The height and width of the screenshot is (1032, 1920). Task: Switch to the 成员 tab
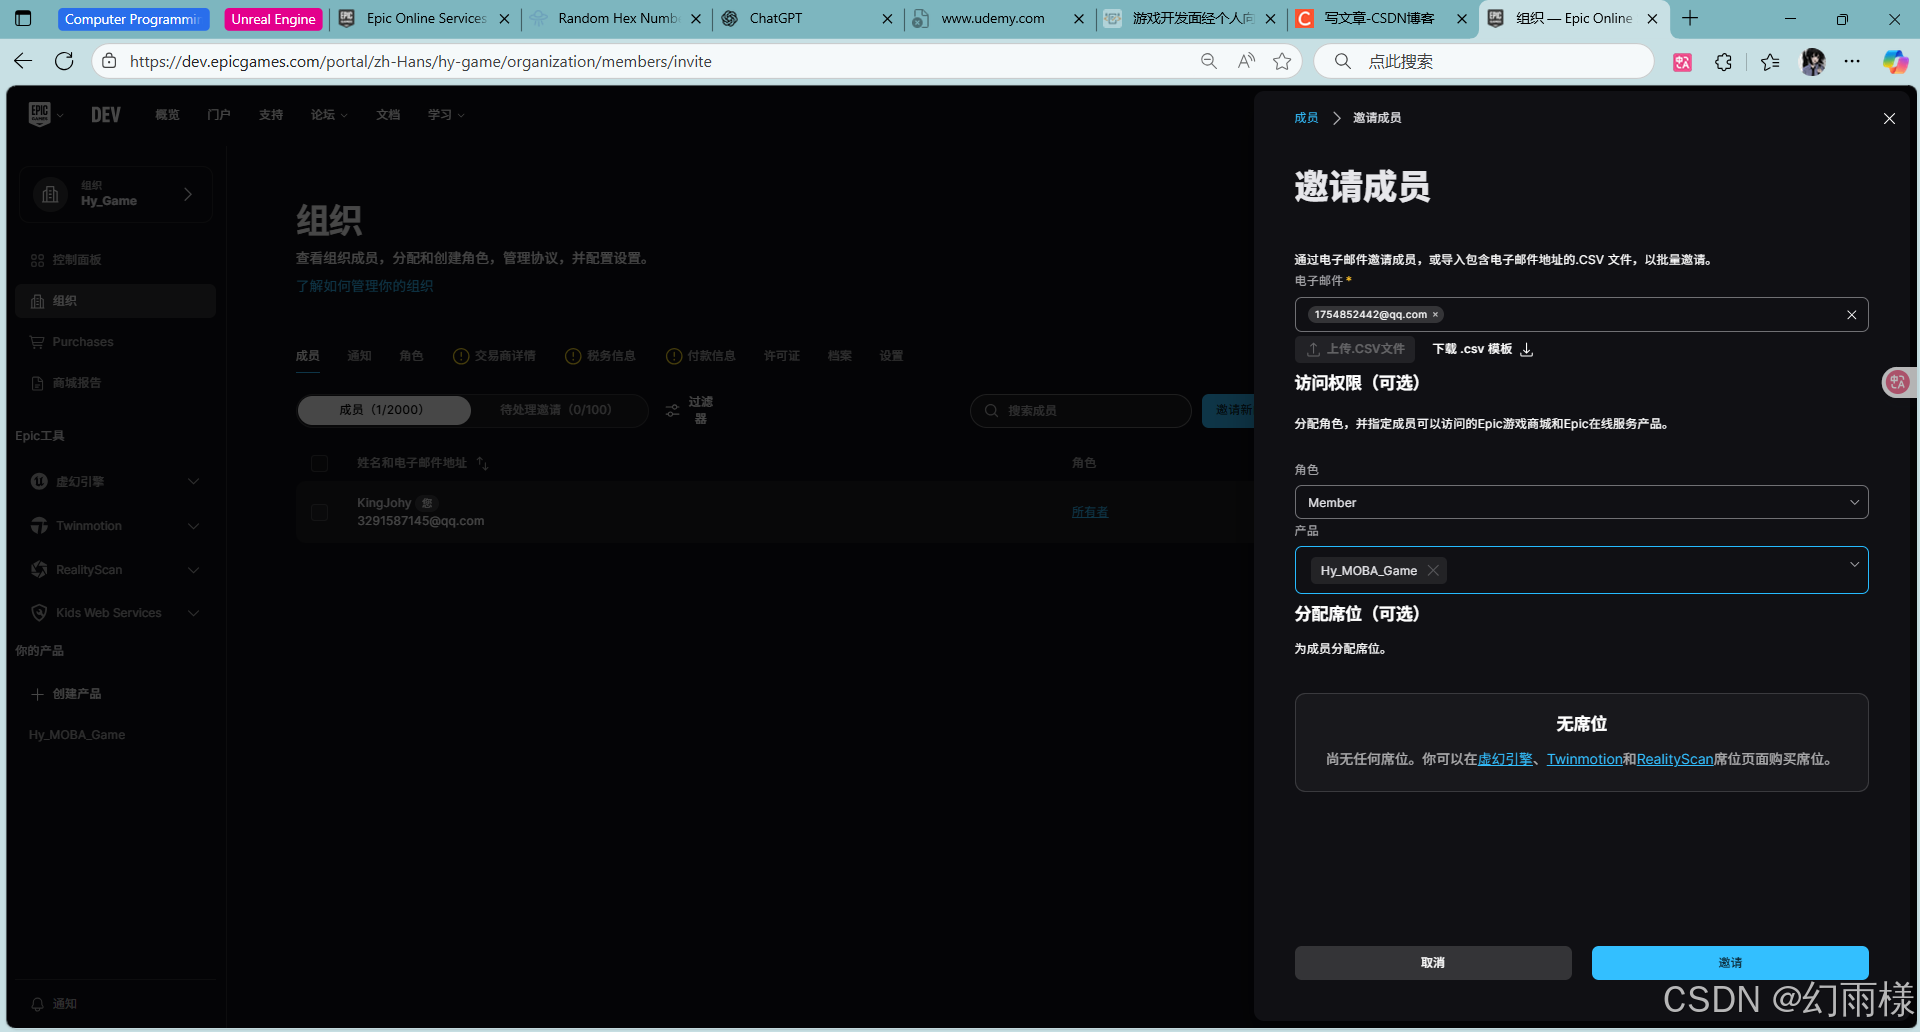coord(307,356)
